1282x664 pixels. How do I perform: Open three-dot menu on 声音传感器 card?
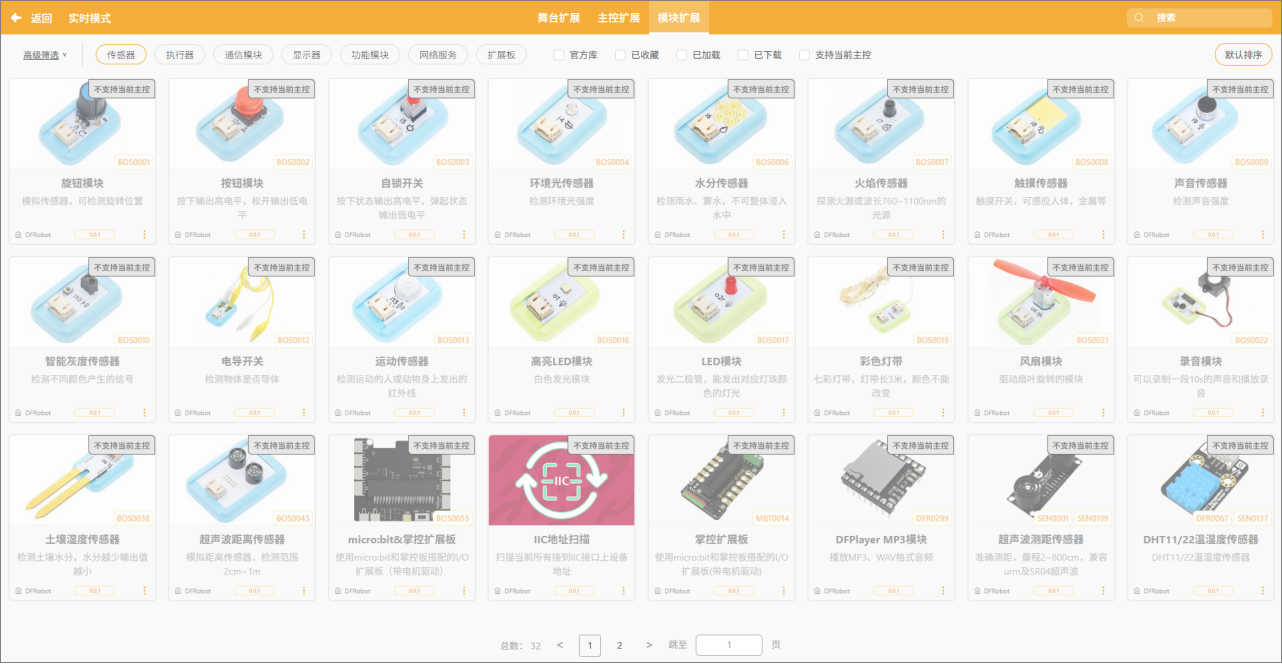tap(1263, 235)
